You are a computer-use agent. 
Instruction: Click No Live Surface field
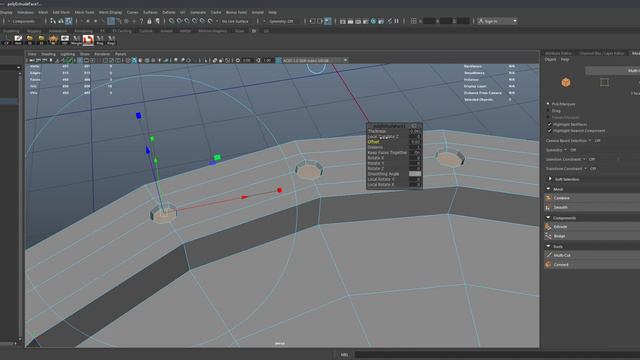tap(235, 21)
